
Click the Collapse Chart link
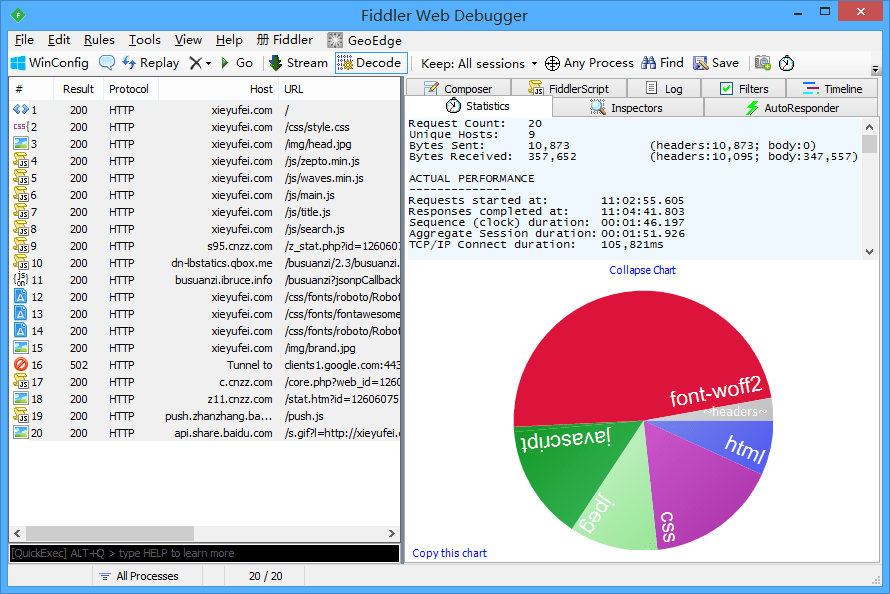(643, 270)
